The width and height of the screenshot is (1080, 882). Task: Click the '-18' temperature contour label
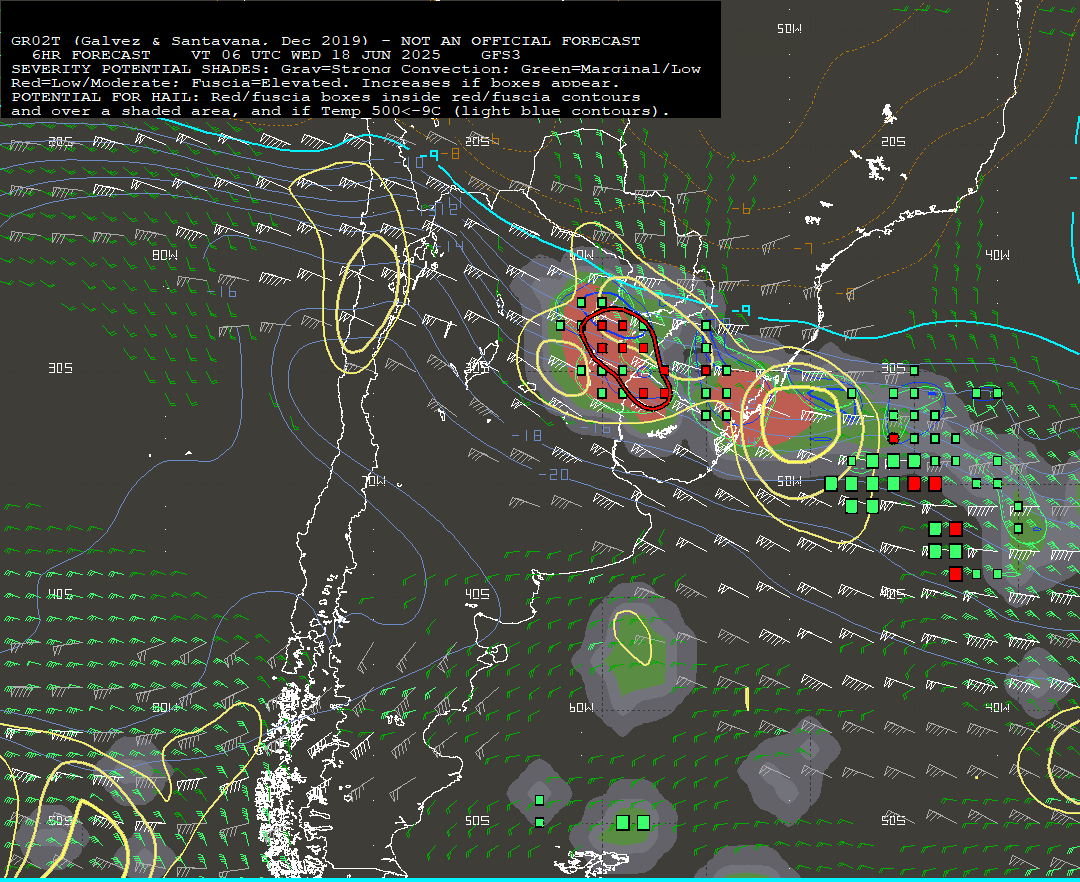click(527, 435)
